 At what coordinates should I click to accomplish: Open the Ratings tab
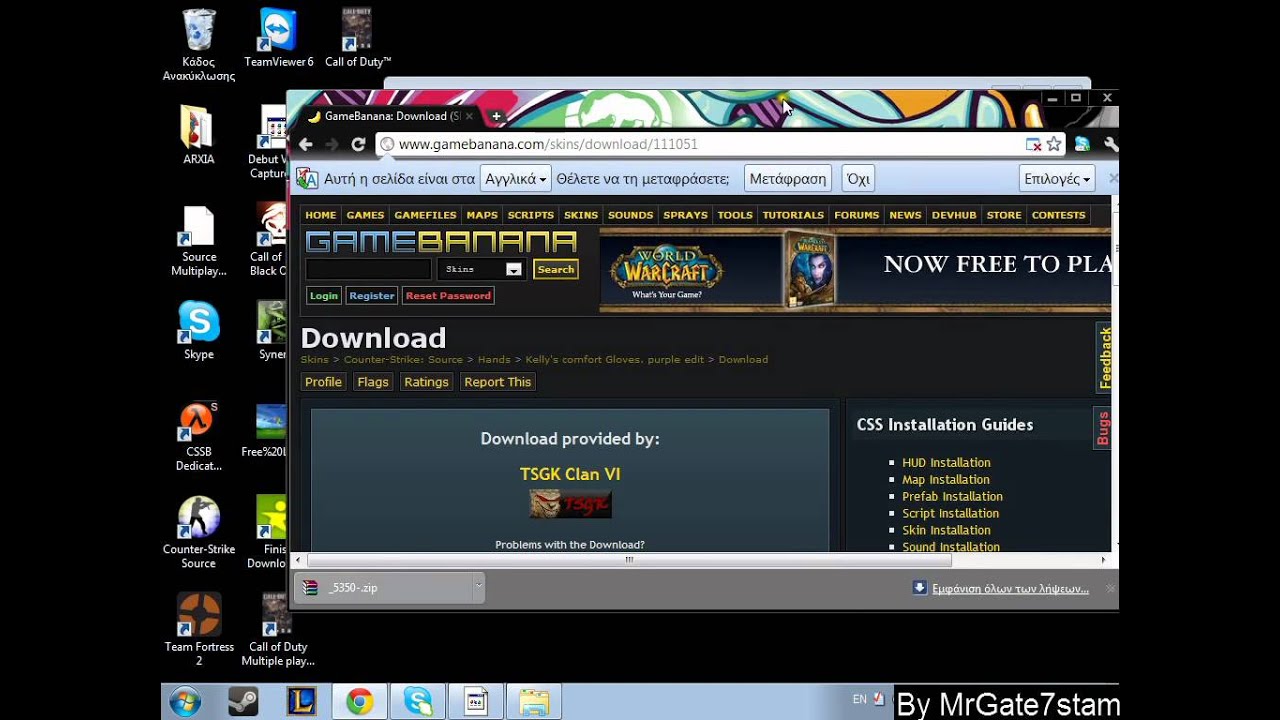426,382
